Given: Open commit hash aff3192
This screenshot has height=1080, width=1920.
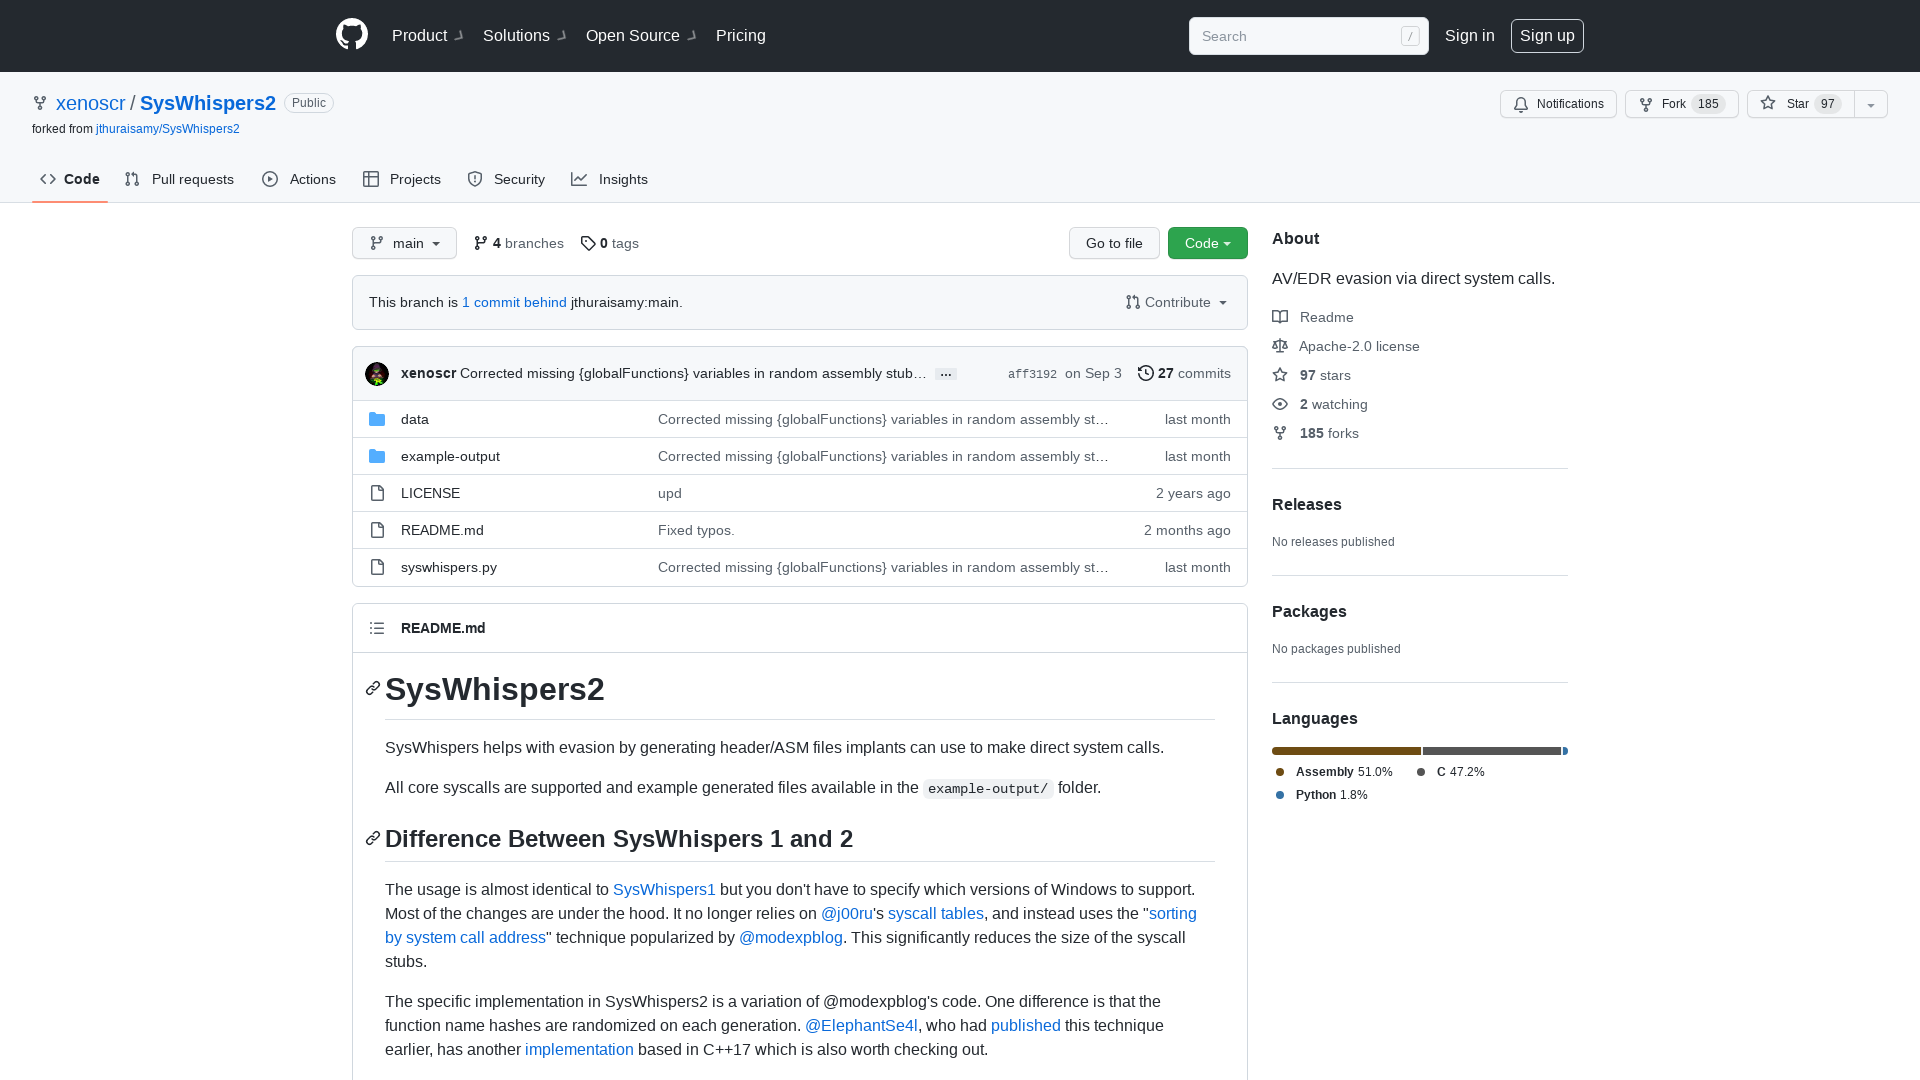Looking at the screenshot, I should [x=1032, y=374].
